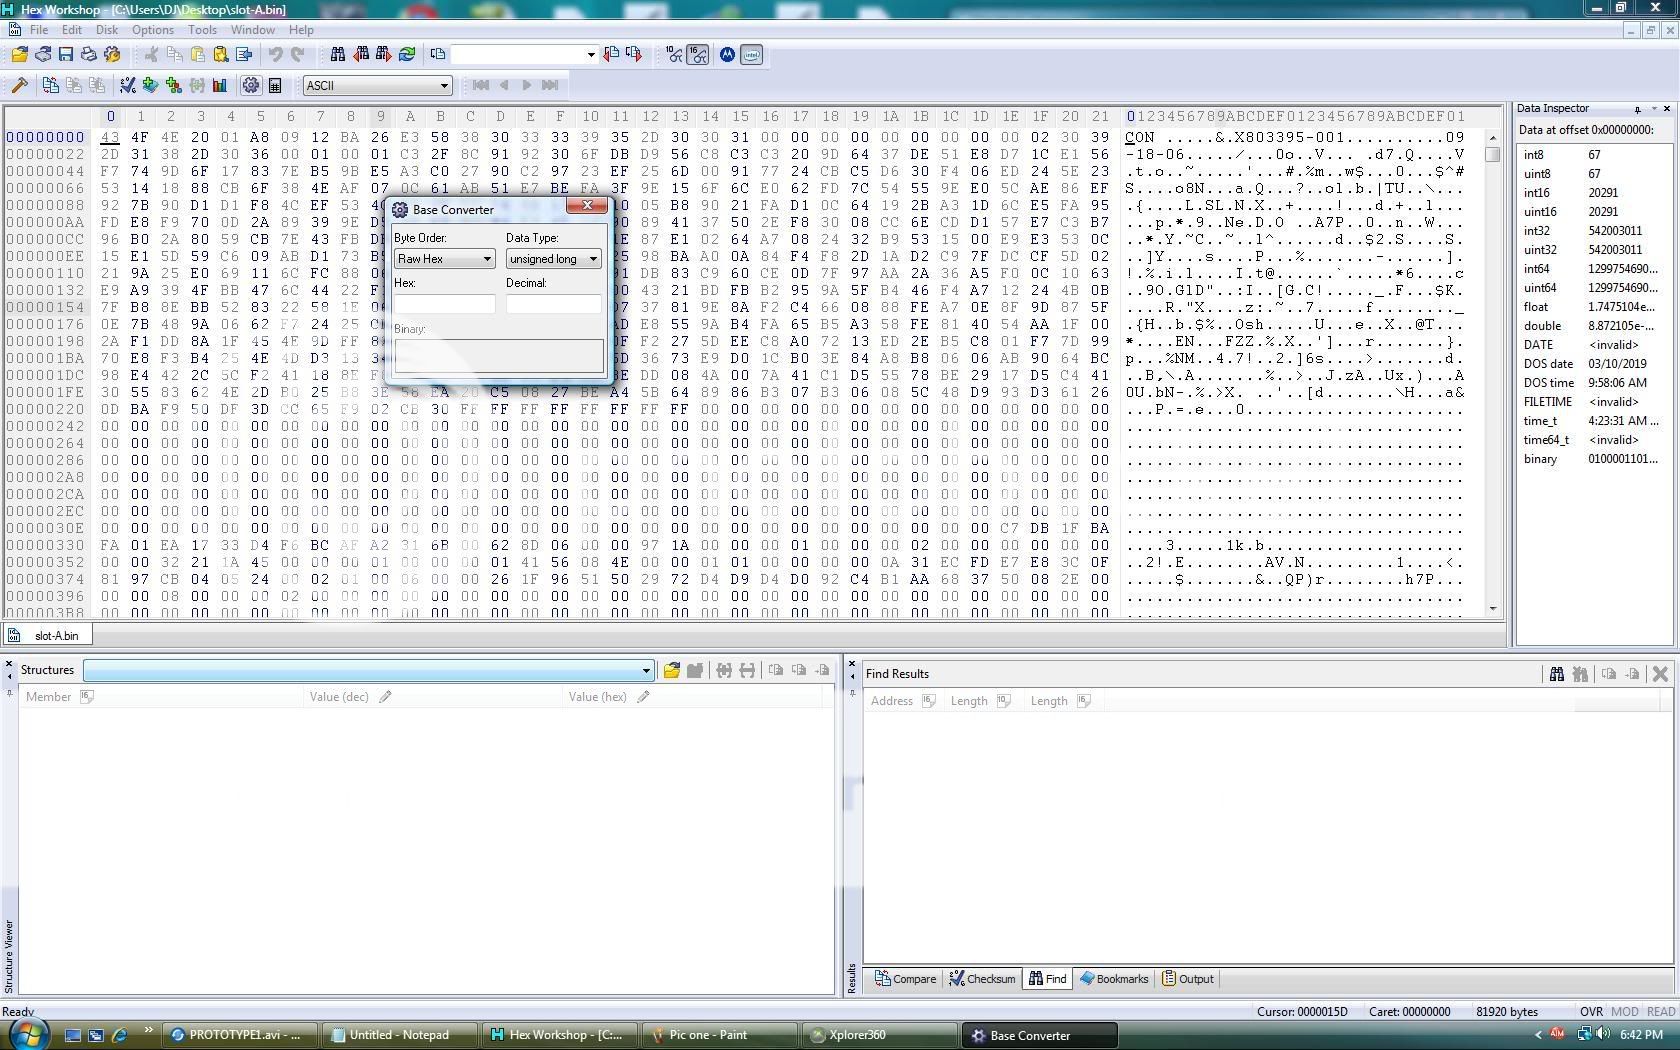Image resolution: width=1680 pixels, height=1050 pixels.
Task: Click the Generate Checksum toolbar icon
Action: 127,86
